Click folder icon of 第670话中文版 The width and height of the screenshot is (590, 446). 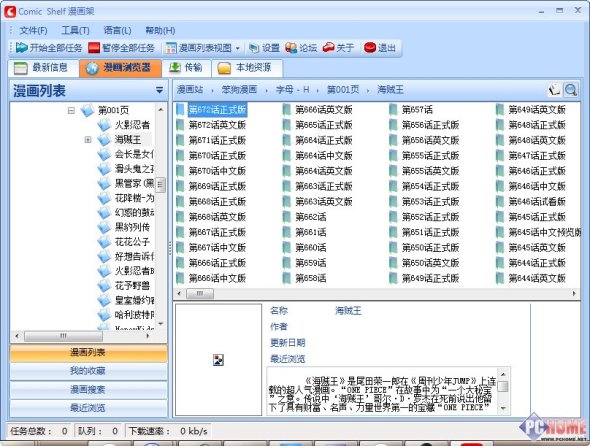(180, 171)
